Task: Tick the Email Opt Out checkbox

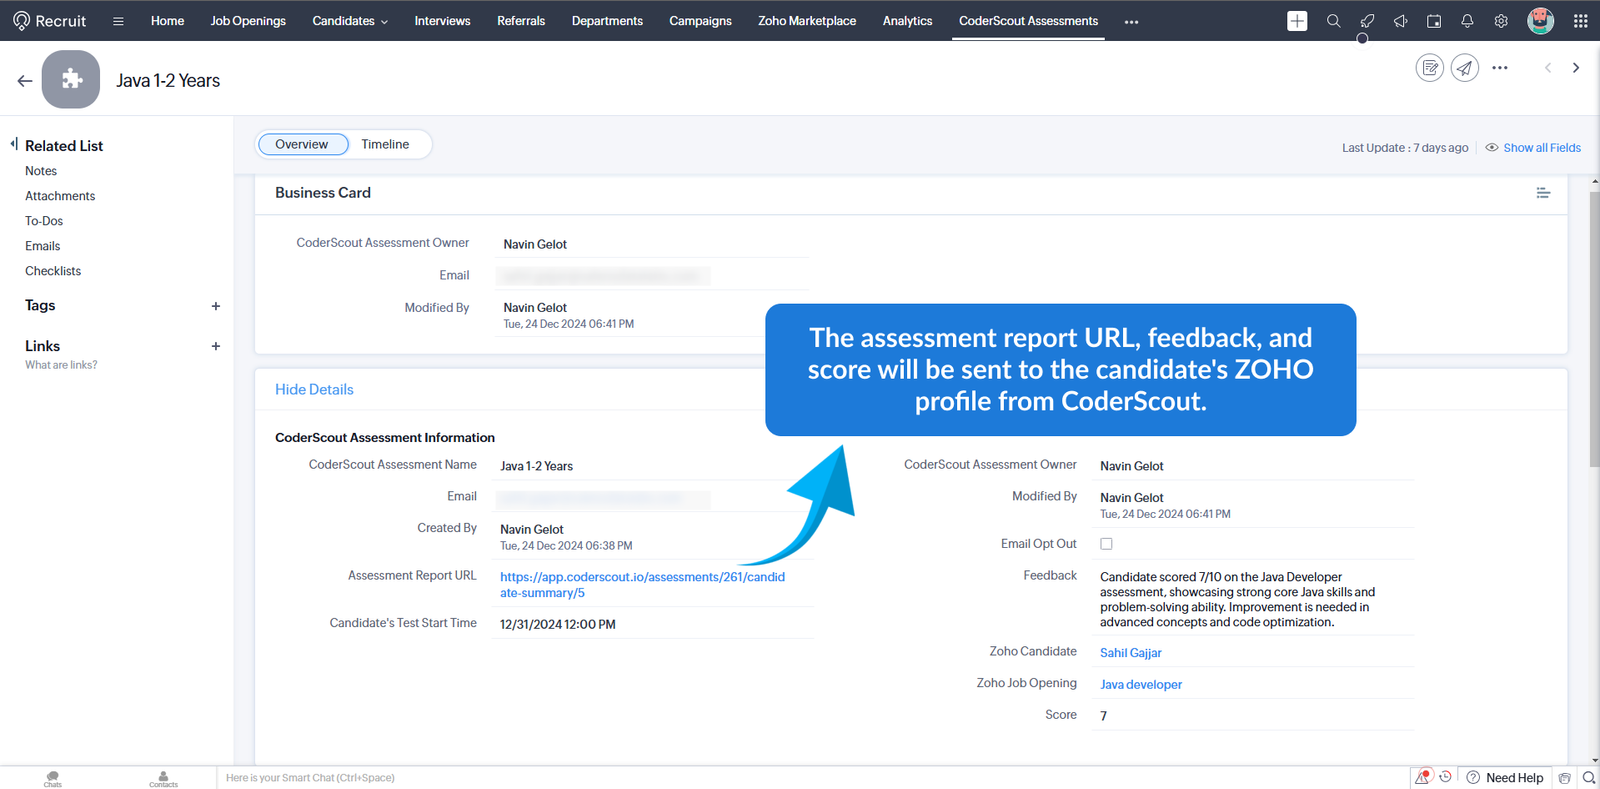Action: [1106, 544]
